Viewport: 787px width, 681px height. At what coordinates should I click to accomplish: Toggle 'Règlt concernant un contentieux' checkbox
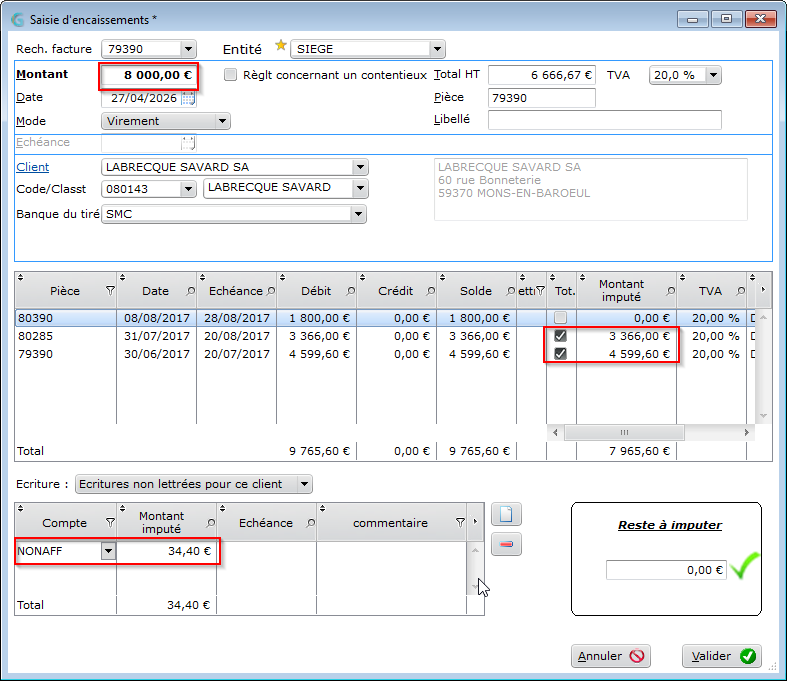230,75
